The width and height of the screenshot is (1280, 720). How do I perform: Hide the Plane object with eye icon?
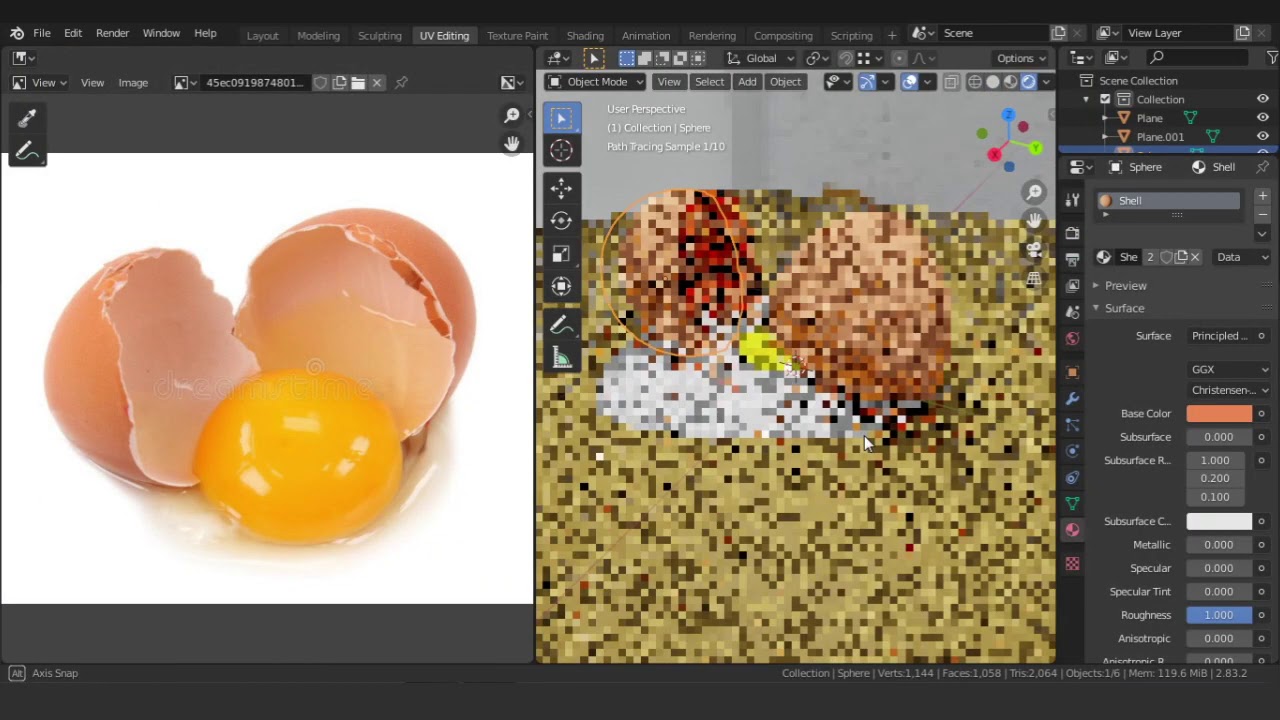click(1262, 118)
